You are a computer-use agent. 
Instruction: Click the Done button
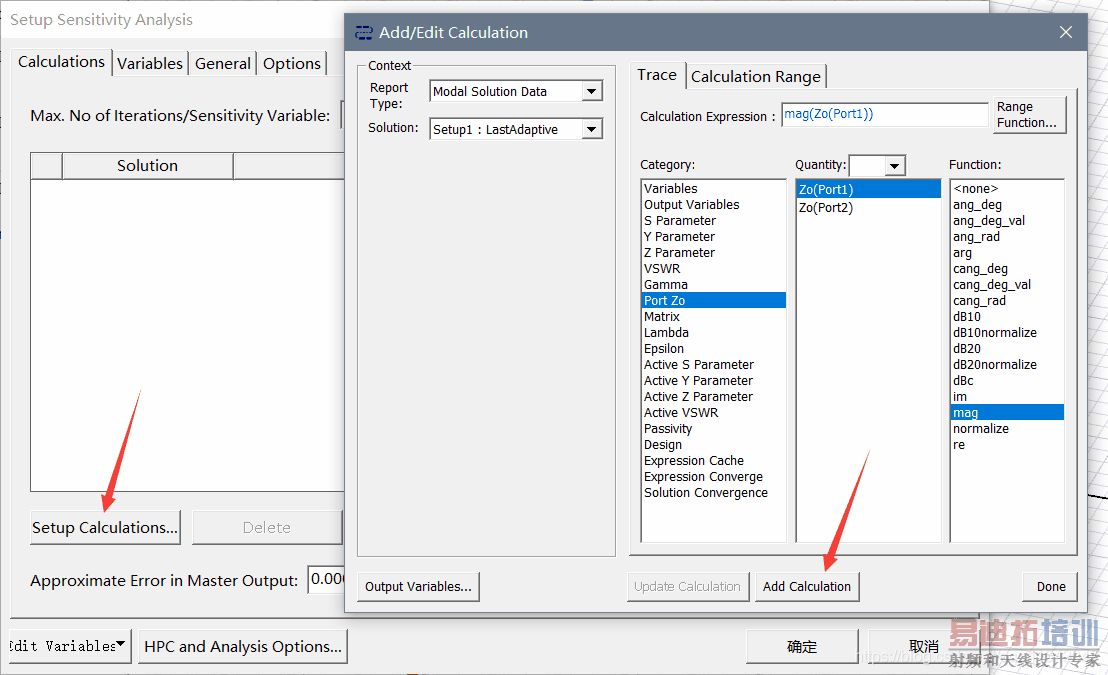[1051, 587]
